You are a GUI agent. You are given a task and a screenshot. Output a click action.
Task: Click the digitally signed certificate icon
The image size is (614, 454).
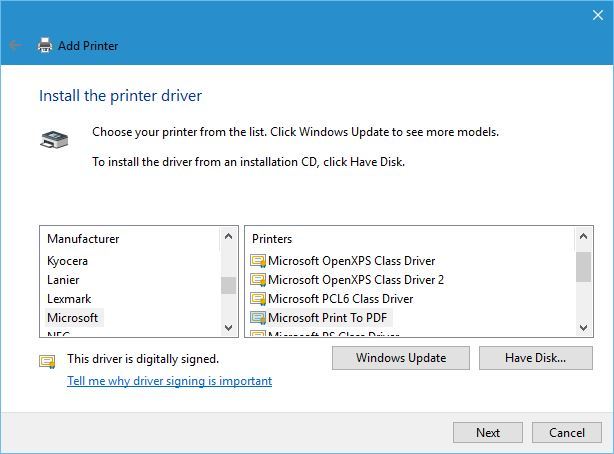pyautogui.click(x=47, y=361)
